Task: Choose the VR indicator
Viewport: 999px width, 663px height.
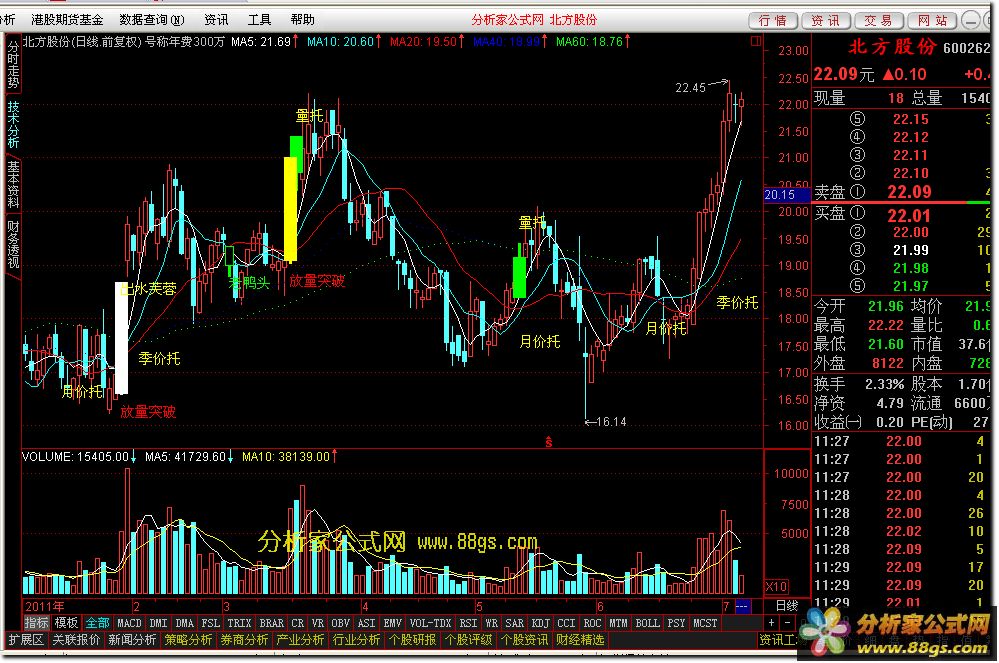Action: pyautogui.click(x=317, y=623)
